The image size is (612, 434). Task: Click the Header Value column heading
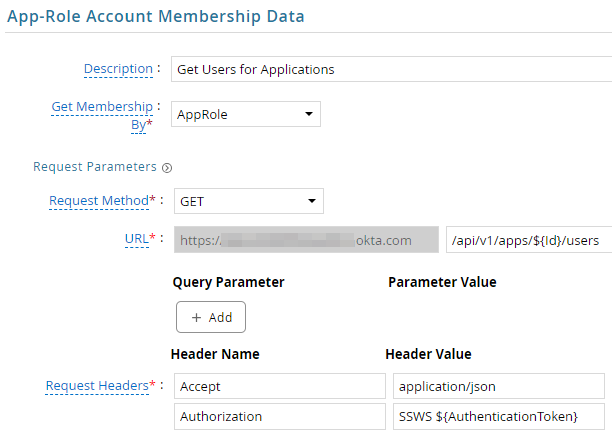point(429,354)
